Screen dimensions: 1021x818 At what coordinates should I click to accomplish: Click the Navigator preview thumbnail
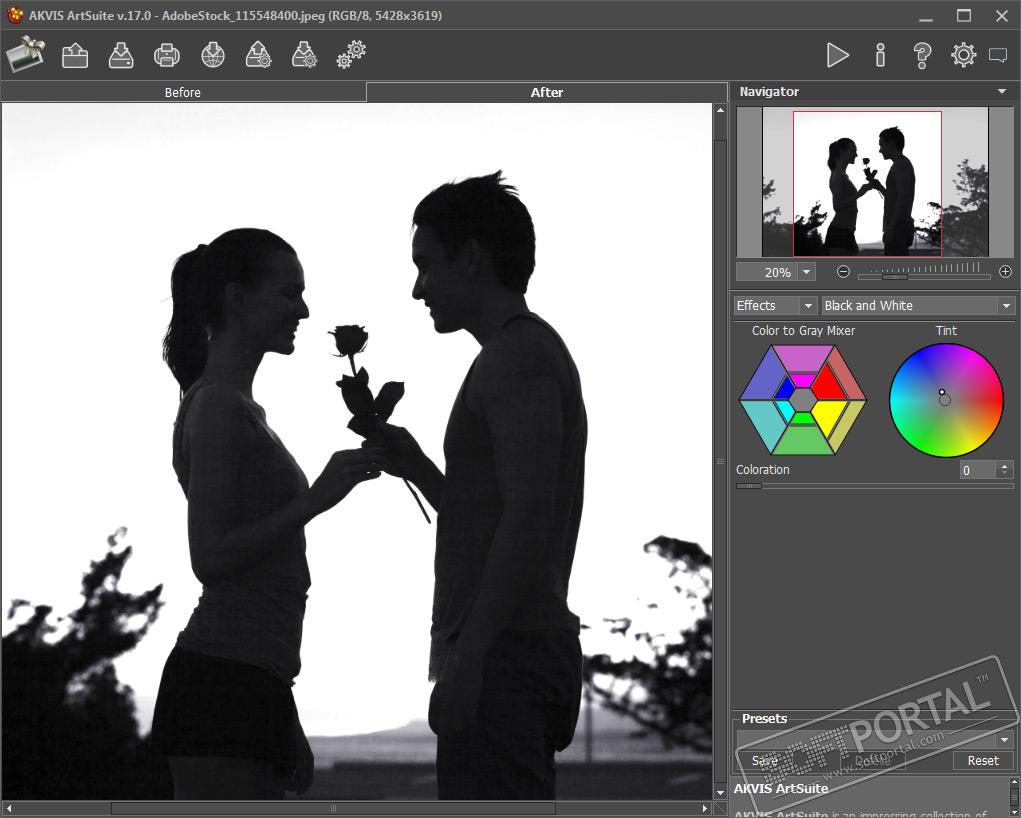click(875, 182)
